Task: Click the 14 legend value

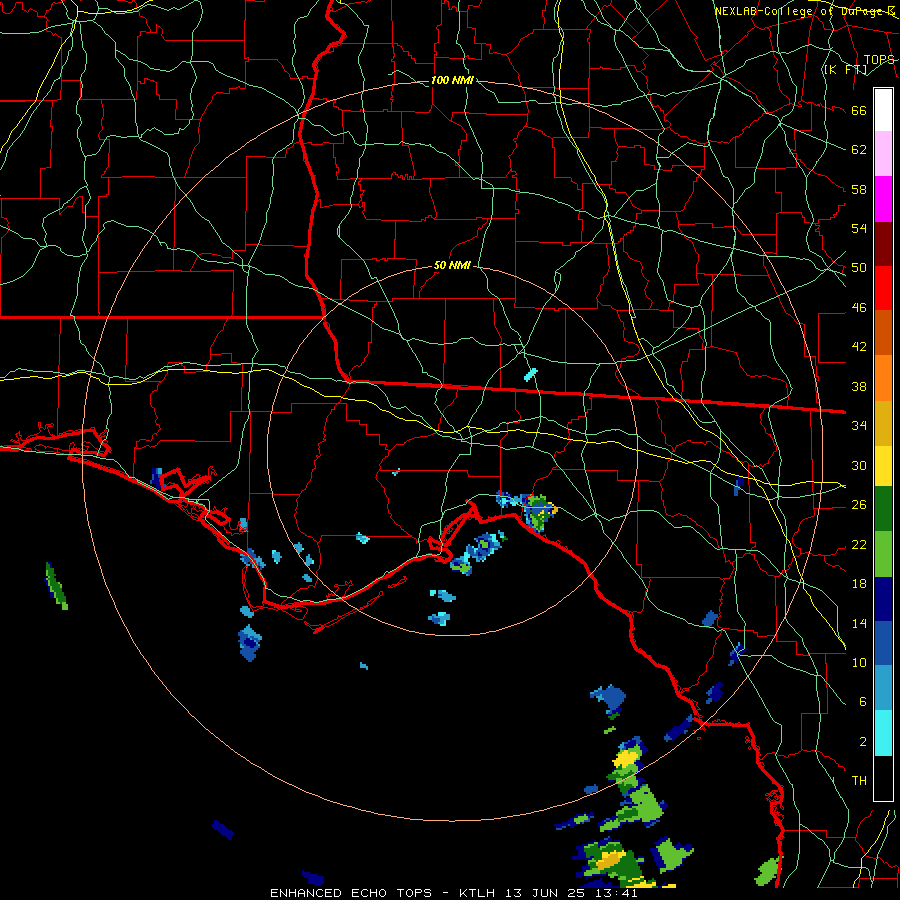Action: [859, 623]
